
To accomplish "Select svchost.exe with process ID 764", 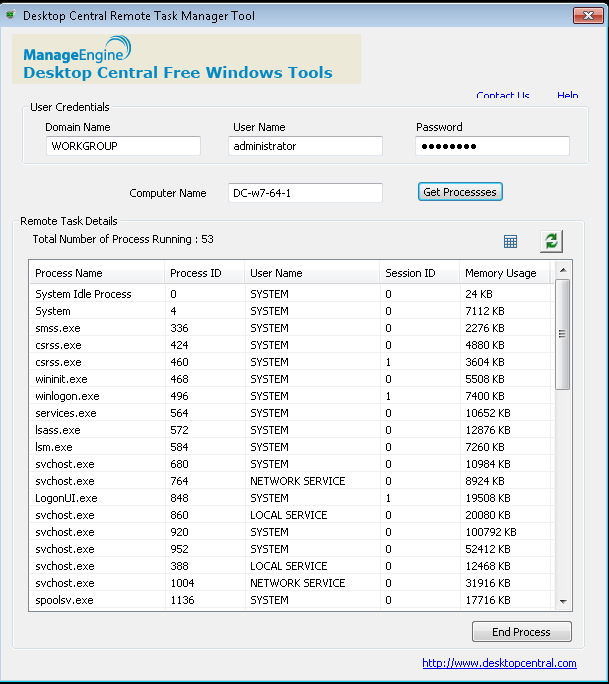I will click(x=291, y=481).
